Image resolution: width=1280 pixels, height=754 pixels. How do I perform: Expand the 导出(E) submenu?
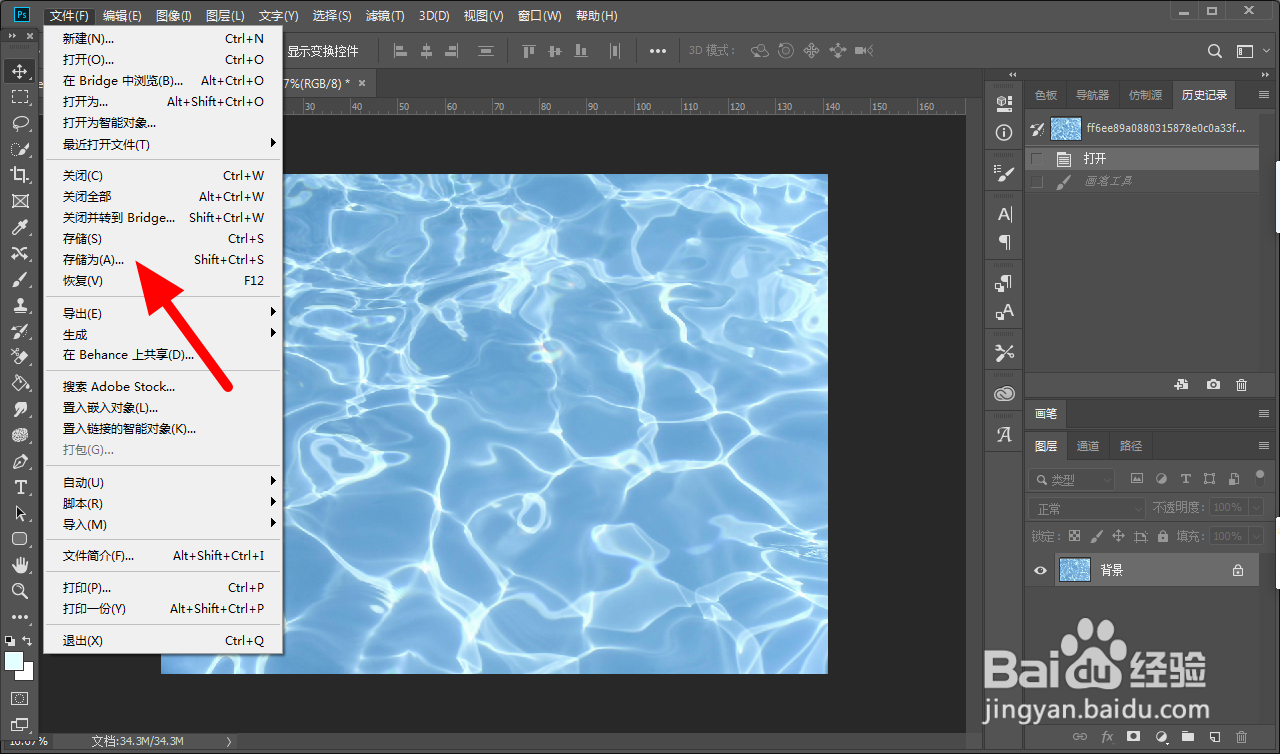coord(164,313)
